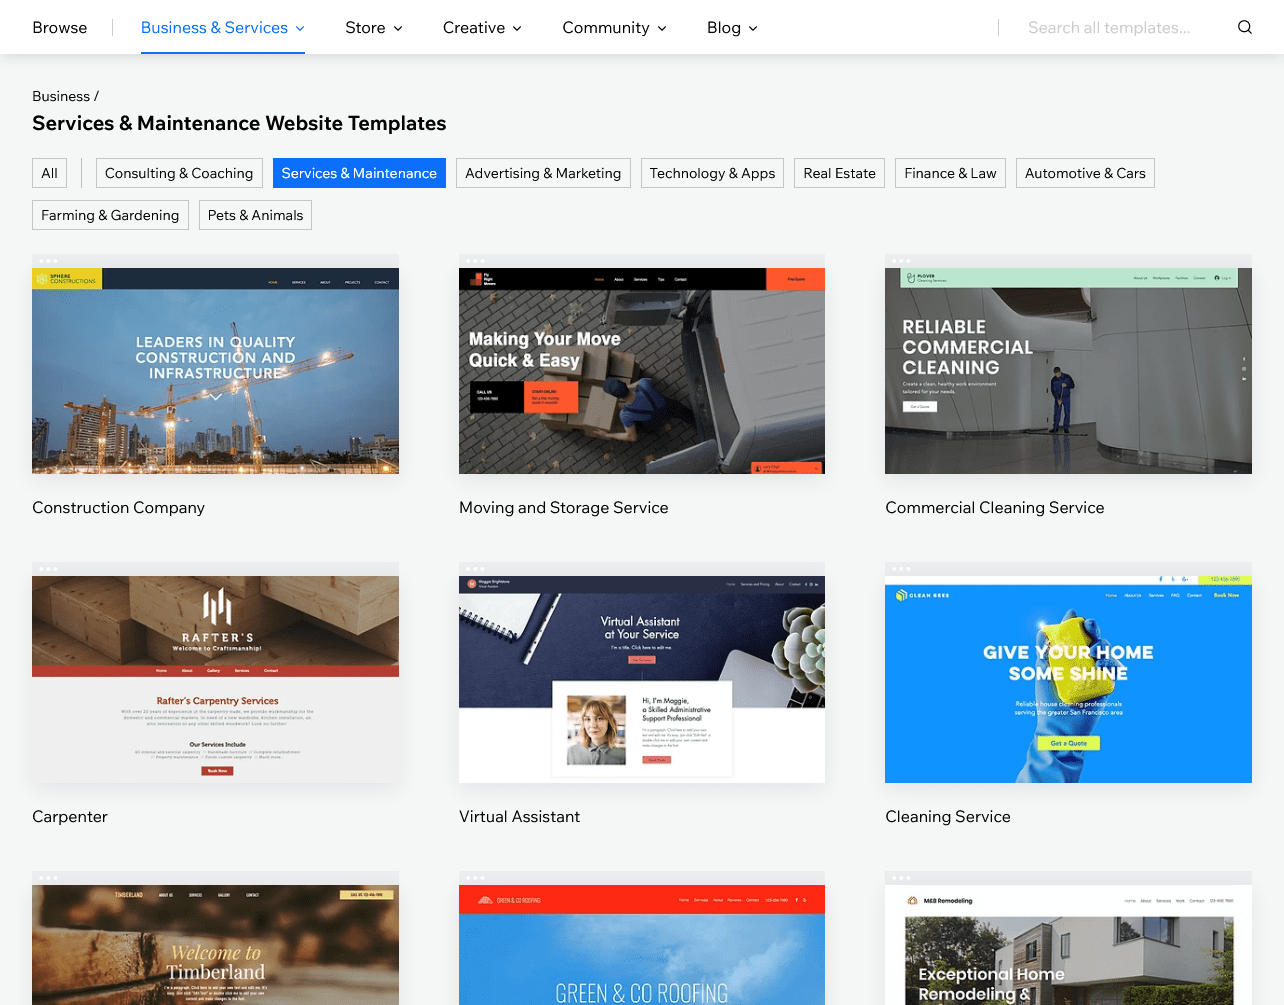Image resolution: width=1284 pixels, height=1005 pixels.
Task: Click the Services & Maintenance Website Templates heading
Action: click(239, 123)
